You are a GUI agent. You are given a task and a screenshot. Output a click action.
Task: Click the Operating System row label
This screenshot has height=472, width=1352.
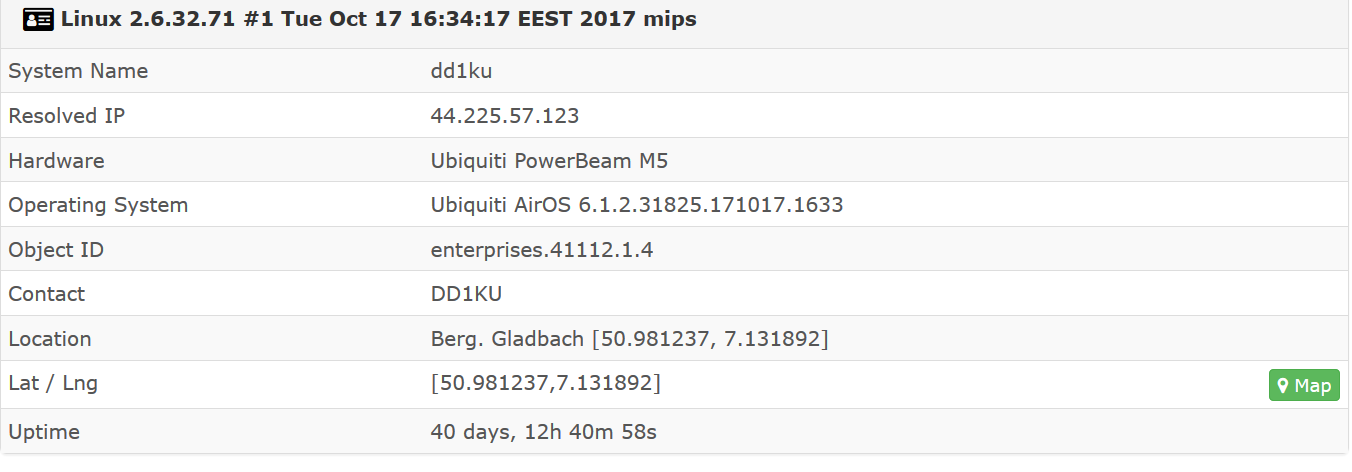click(98, 205)
